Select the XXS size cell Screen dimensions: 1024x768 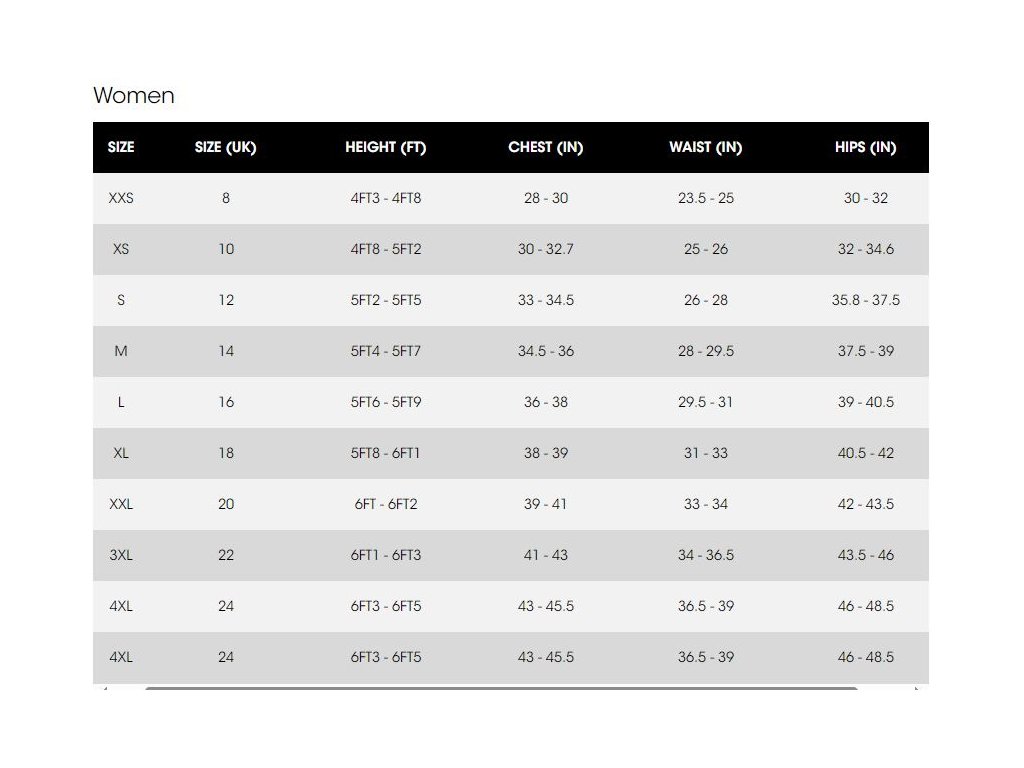[121, 198]
